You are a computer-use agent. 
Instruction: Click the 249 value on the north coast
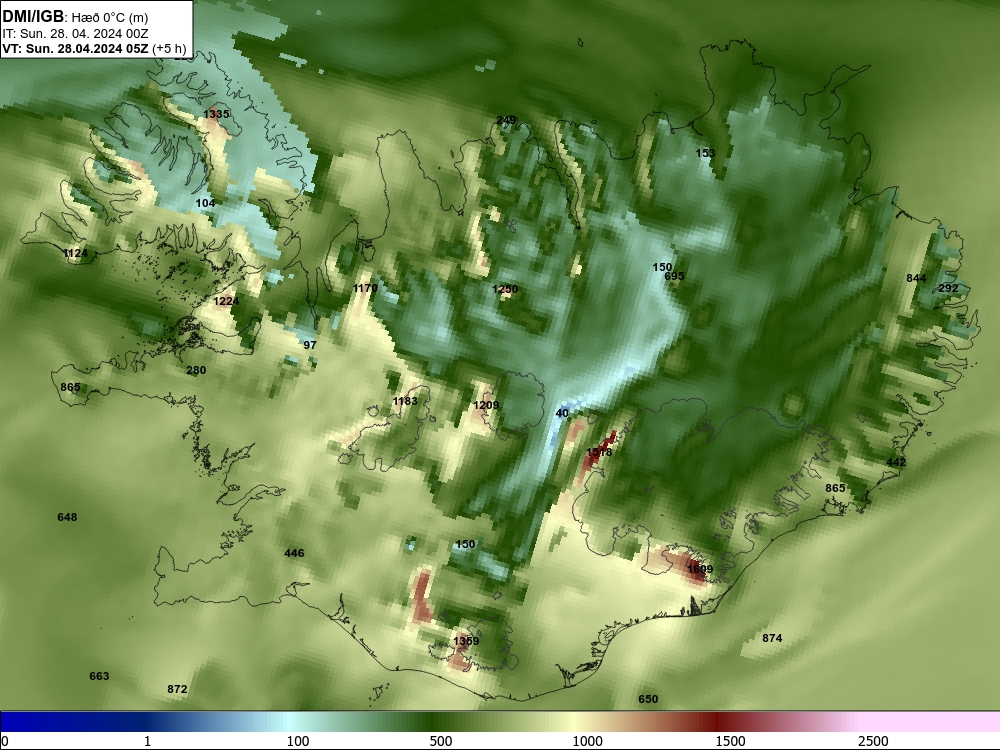click(506, 120)
